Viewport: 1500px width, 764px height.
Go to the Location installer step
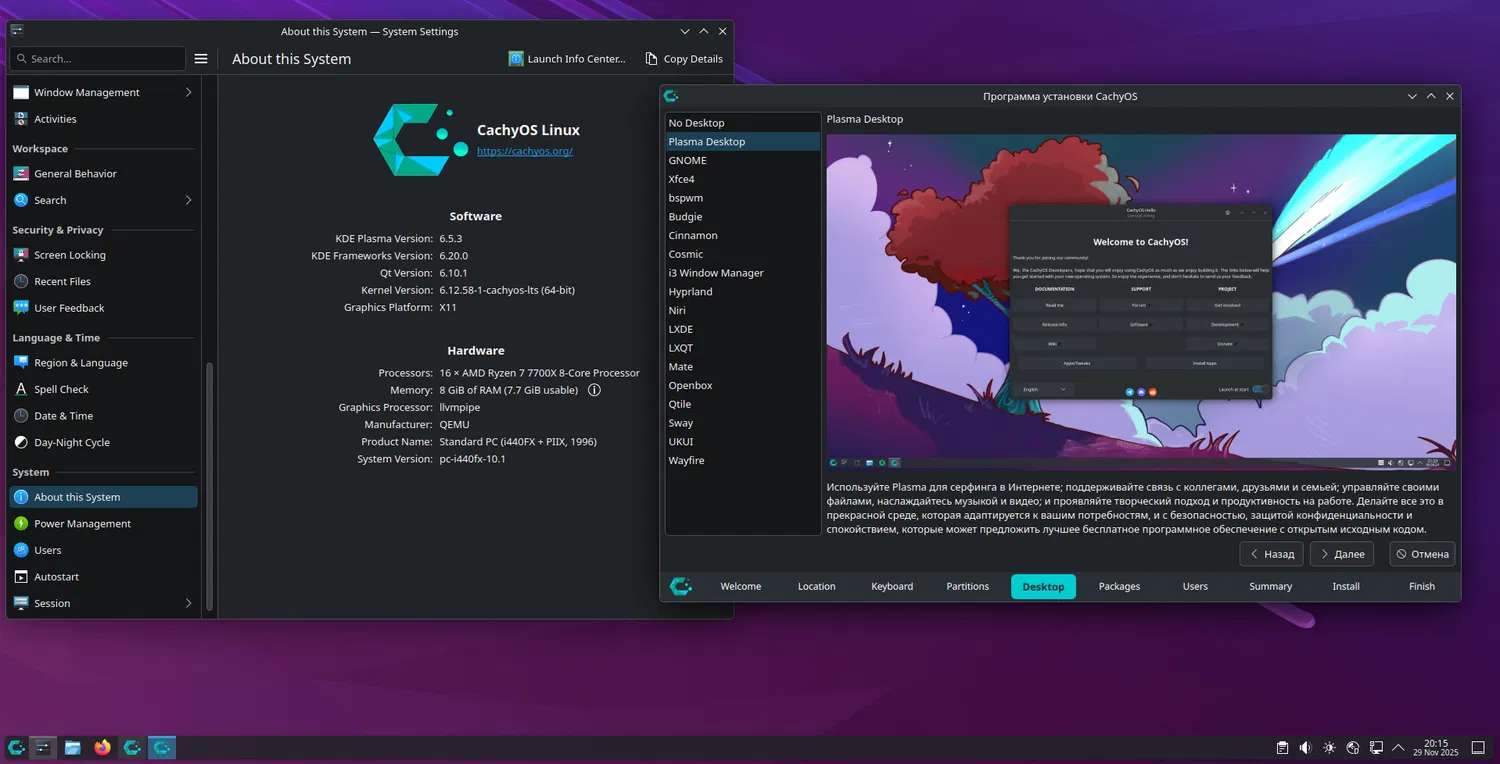tap(816, 587)
